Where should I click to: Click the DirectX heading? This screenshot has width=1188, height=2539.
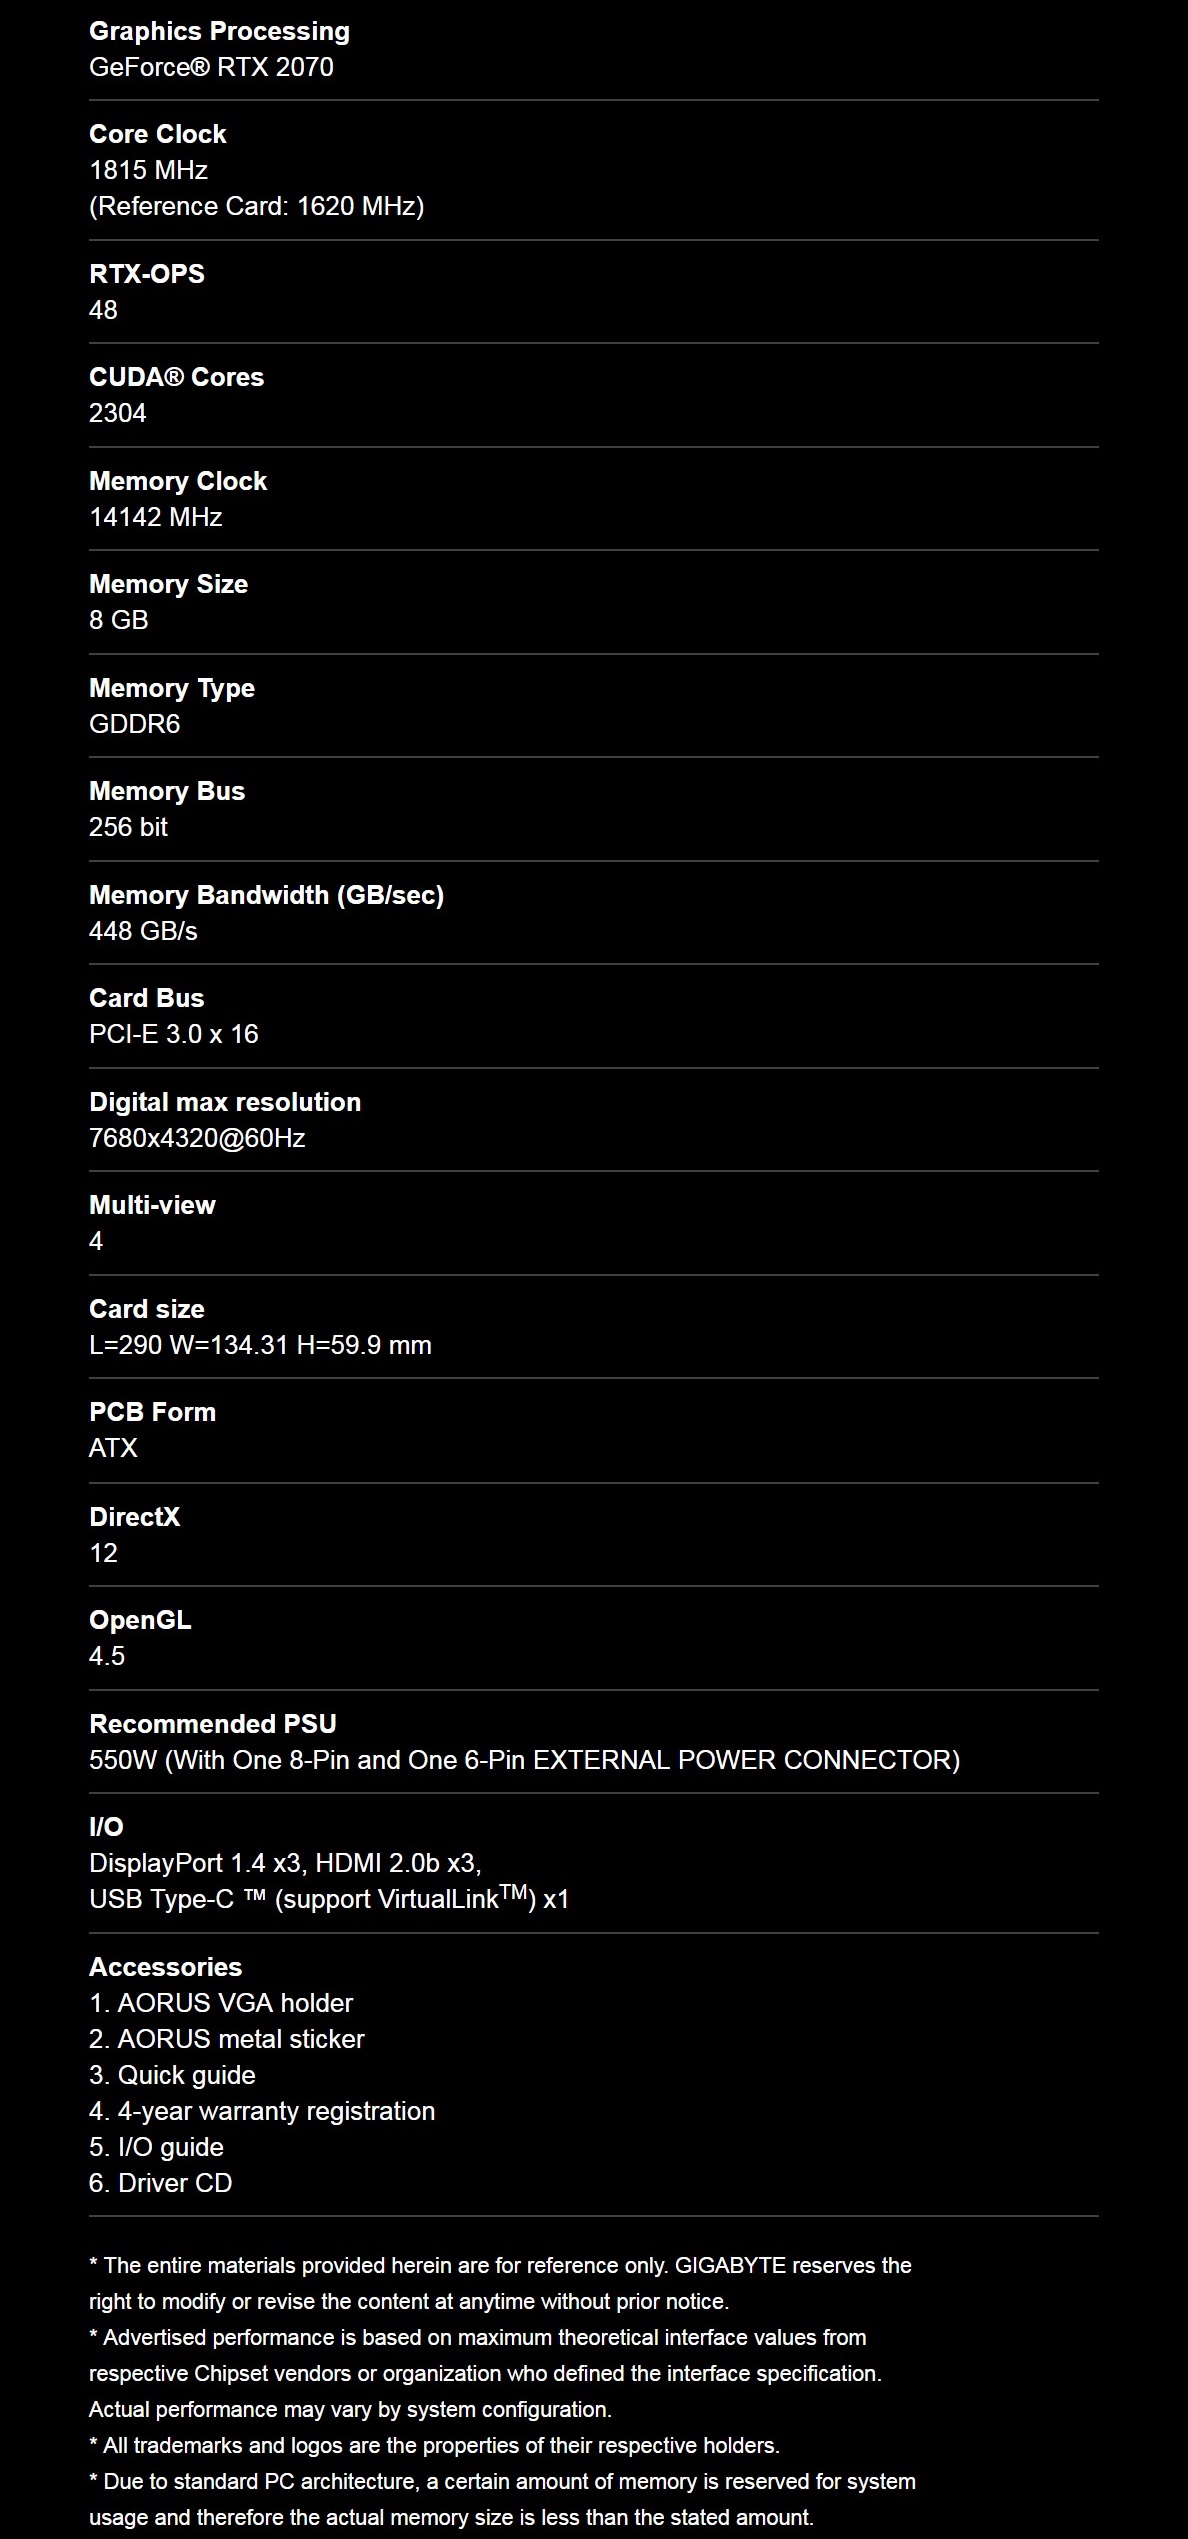[134, 1517]
